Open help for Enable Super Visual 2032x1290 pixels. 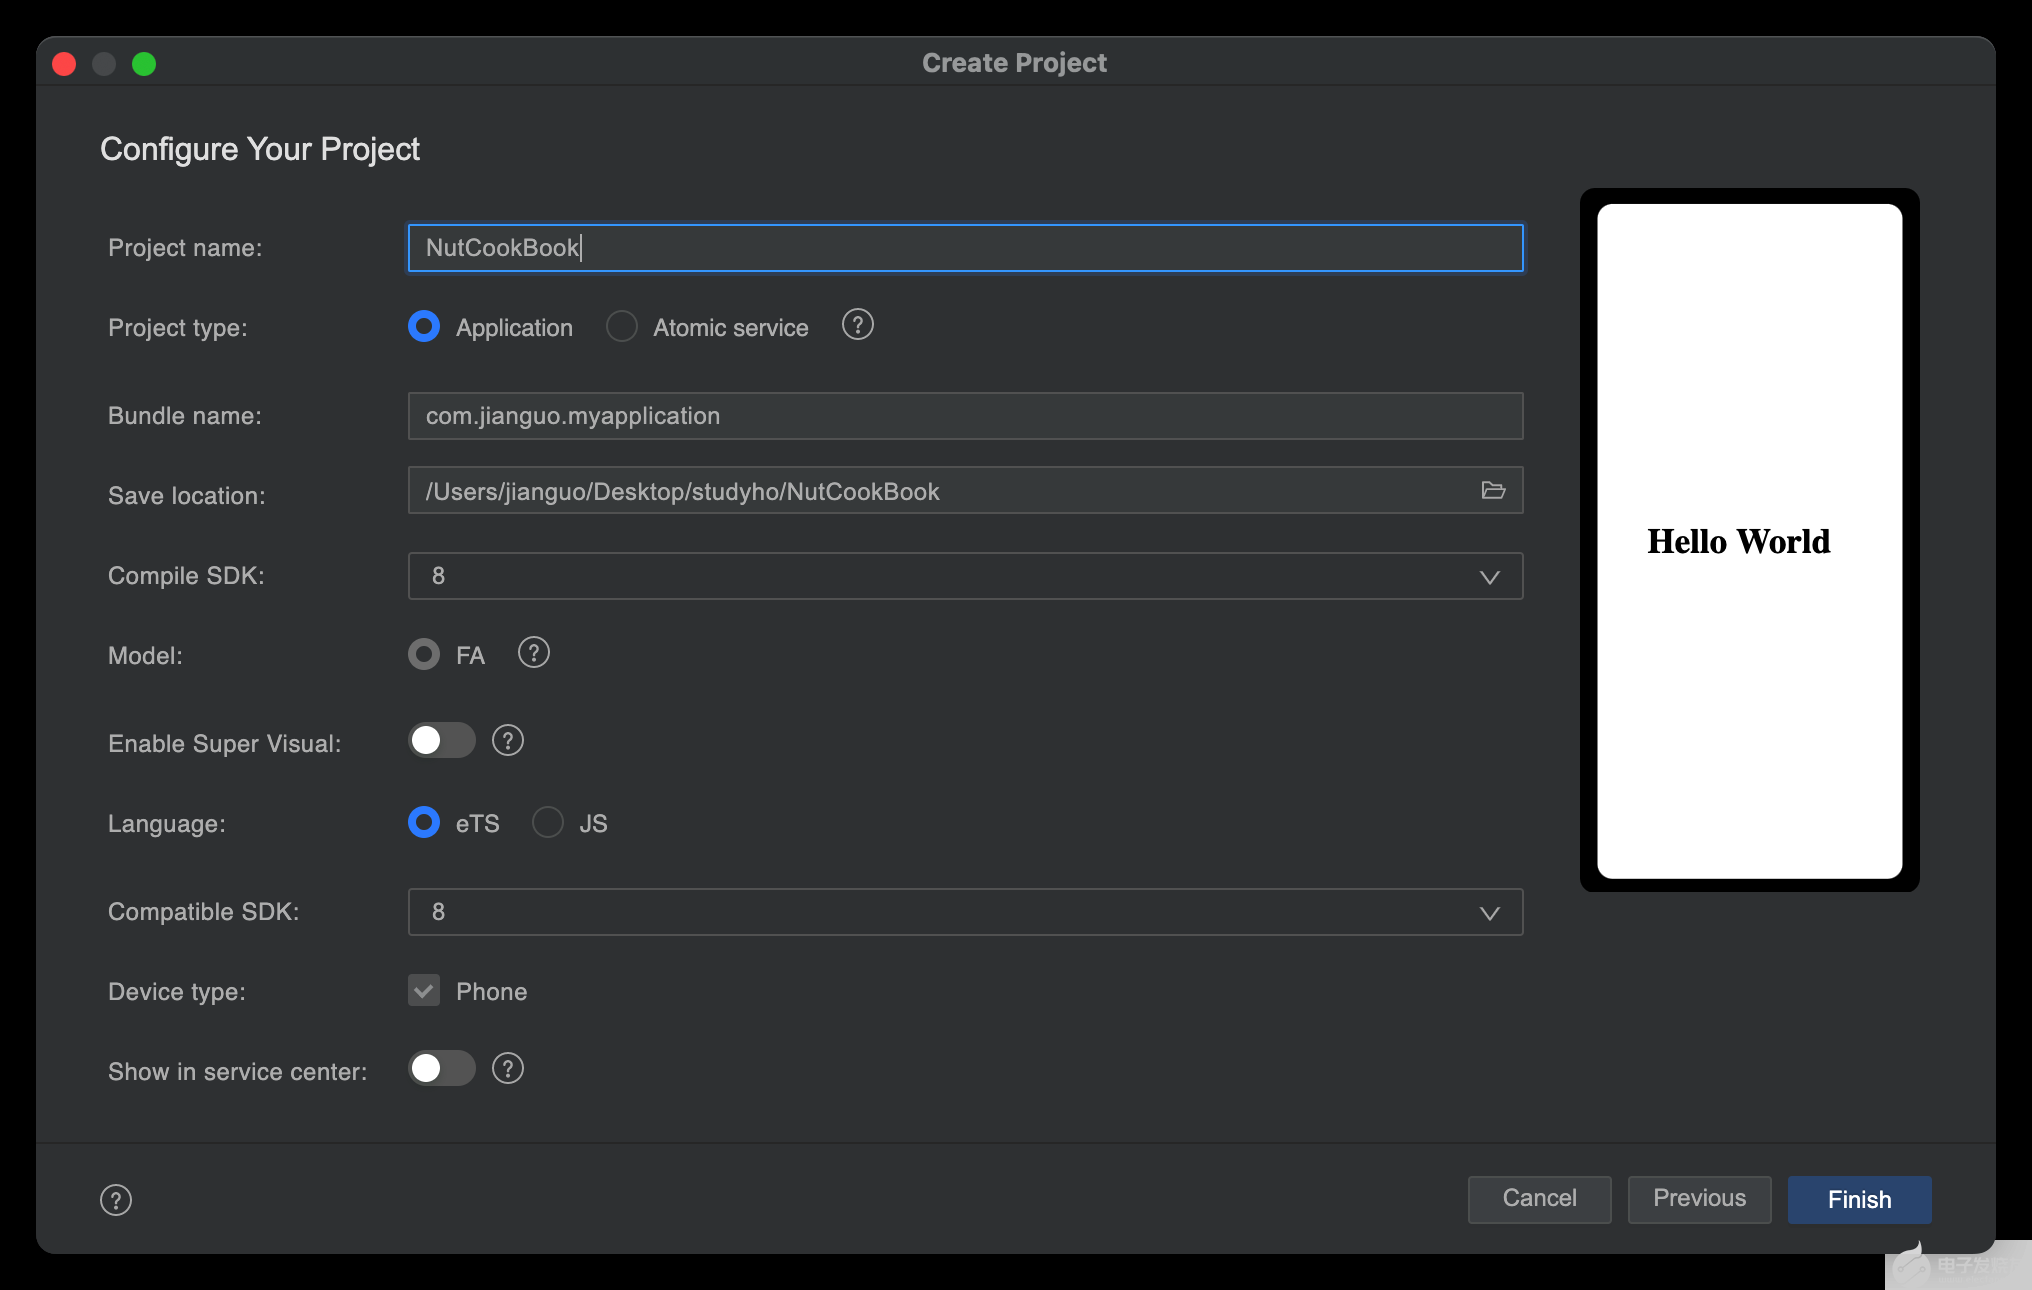click(x=507, y=741)
